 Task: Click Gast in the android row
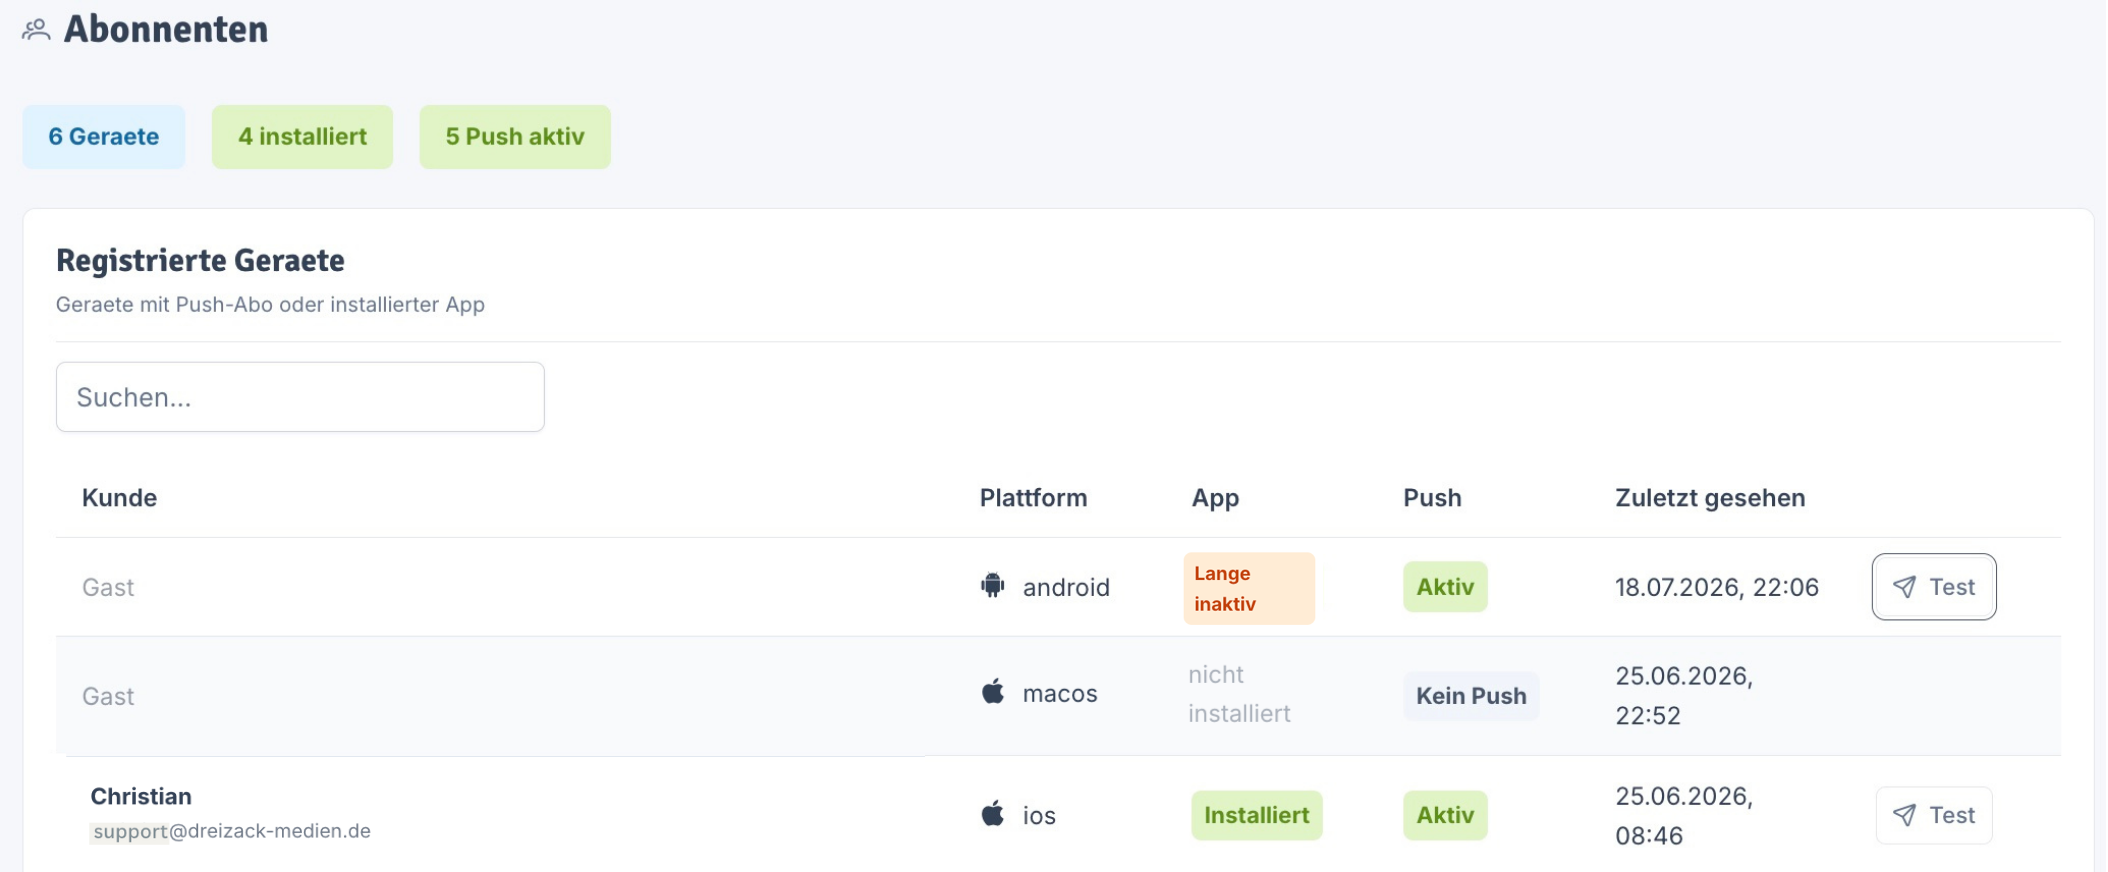click(x=108, y=587)
